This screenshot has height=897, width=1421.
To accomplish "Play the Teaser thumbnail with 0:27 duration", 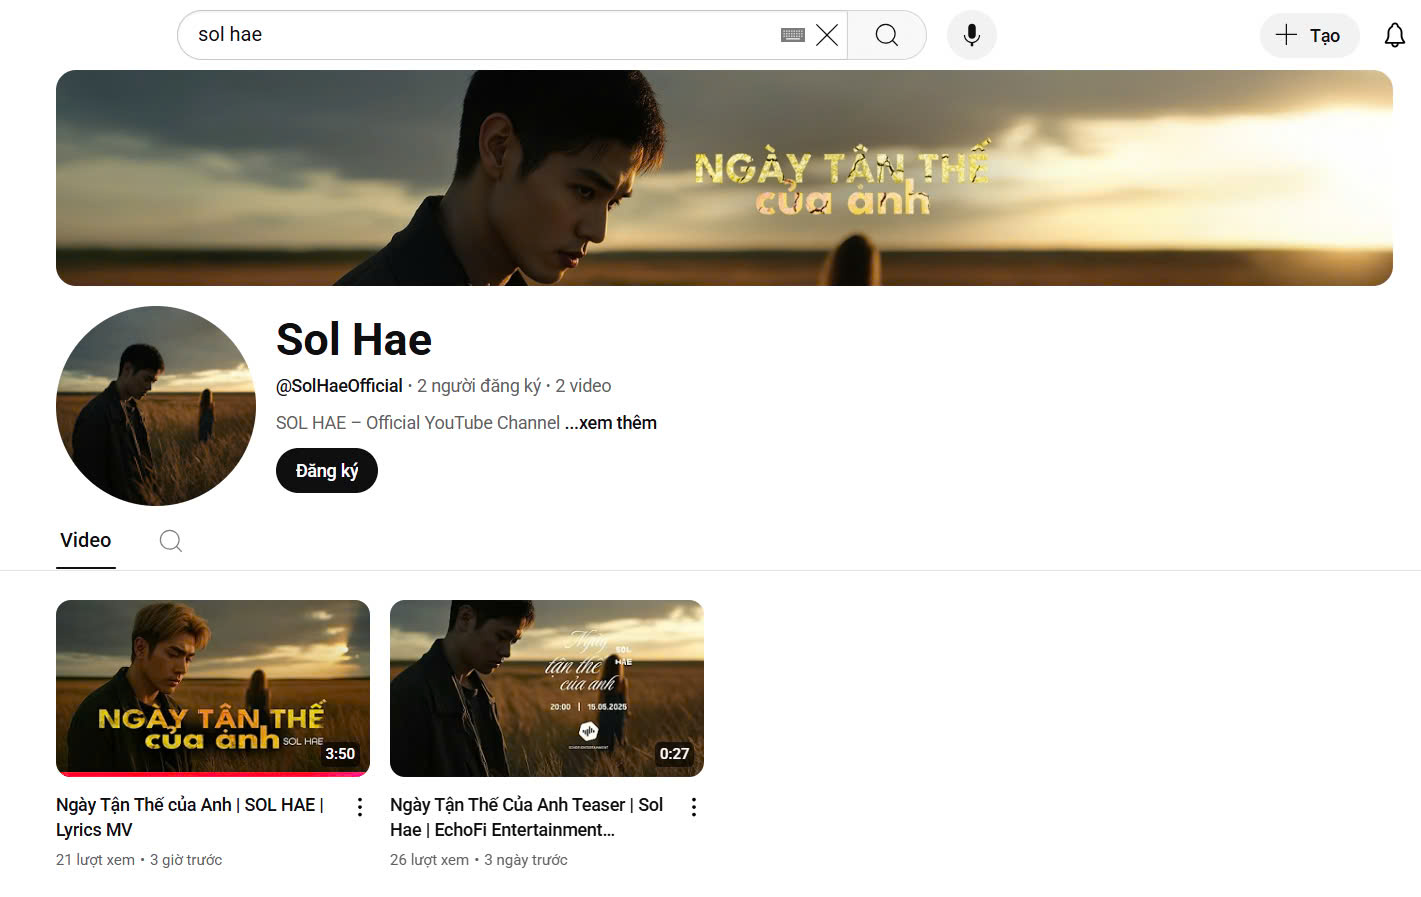I will [x=547, y=688].
